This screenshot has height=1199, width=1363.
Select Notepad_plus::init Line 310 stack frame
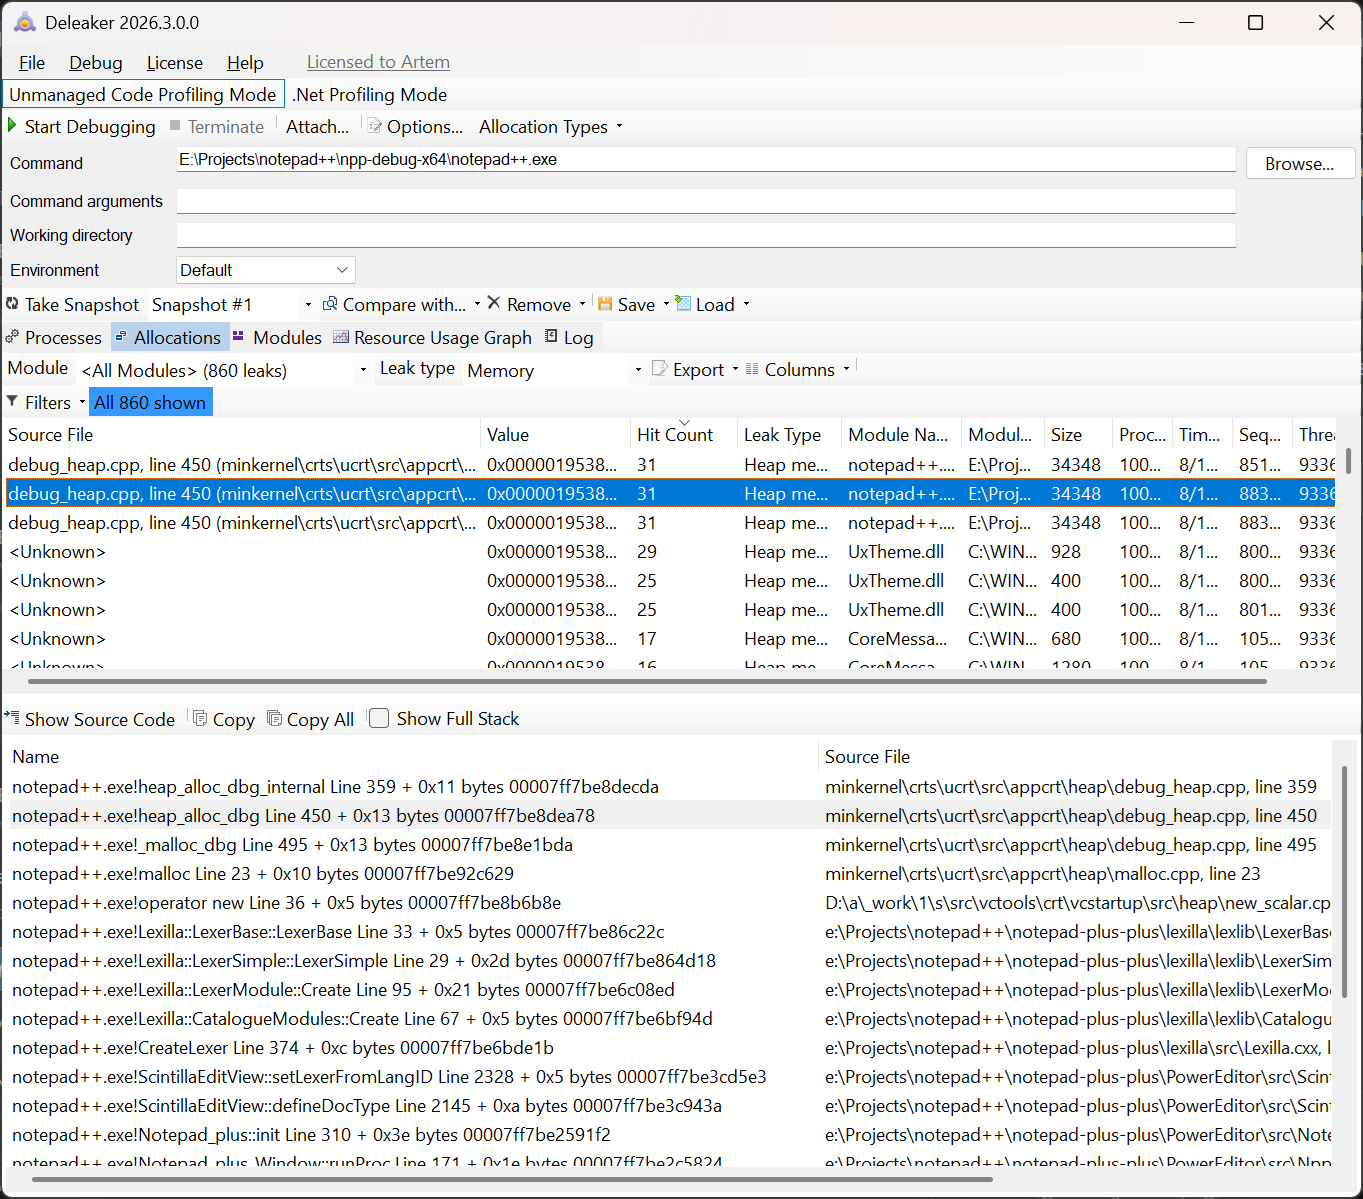(x=670, y=1135)
